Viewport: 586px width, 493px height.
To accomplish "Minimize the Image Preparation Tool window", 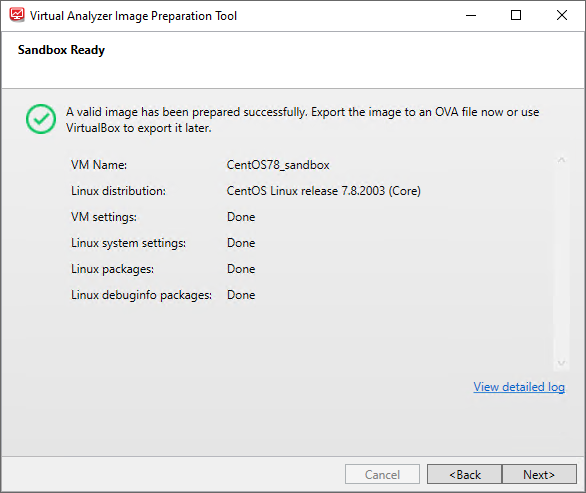I will click(x=471, y=15).
